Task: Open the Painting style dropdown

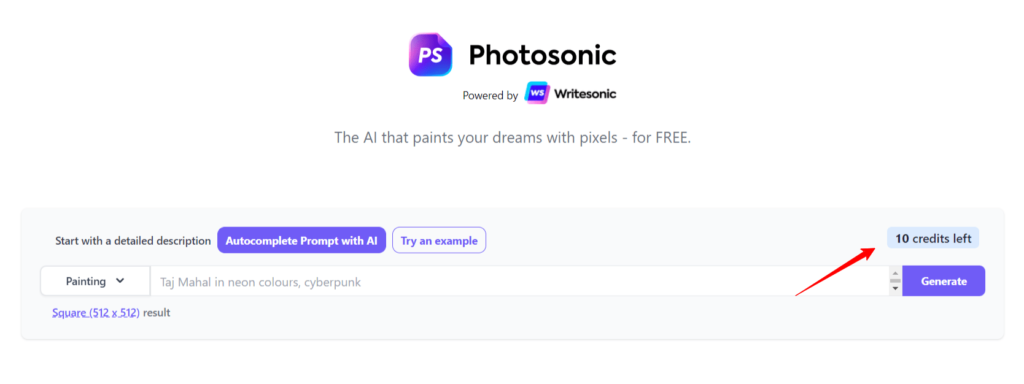Action: (x=95, y=281)
